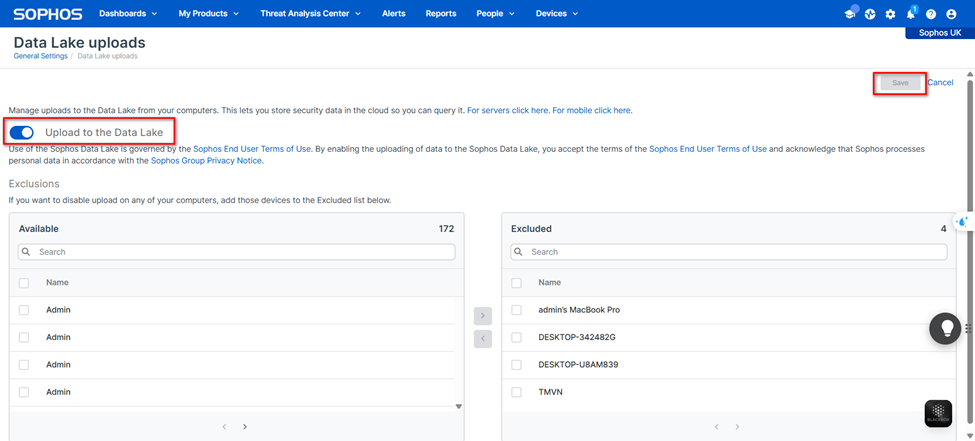Go to the Alerts menu item
The image size is (975, 441).
(x=393, y=14)
